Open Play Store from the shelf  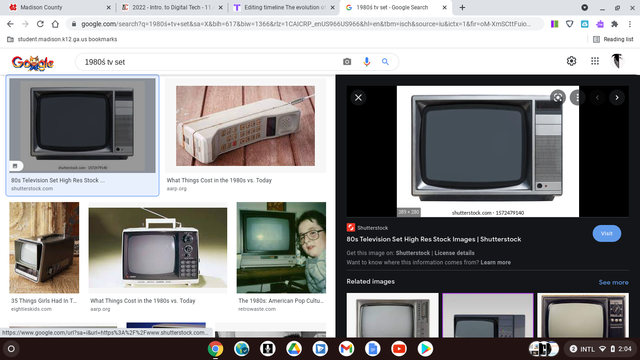[x=425, y=349]
